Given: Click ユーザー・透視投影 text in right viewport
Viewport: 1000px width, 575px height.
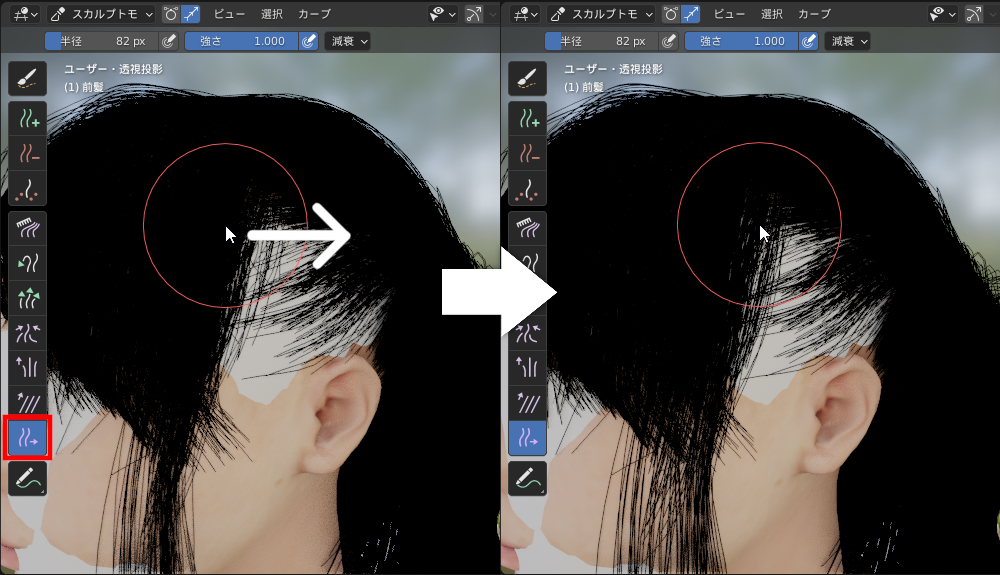Looking at the screenshot, I should (x=613, y=69).
